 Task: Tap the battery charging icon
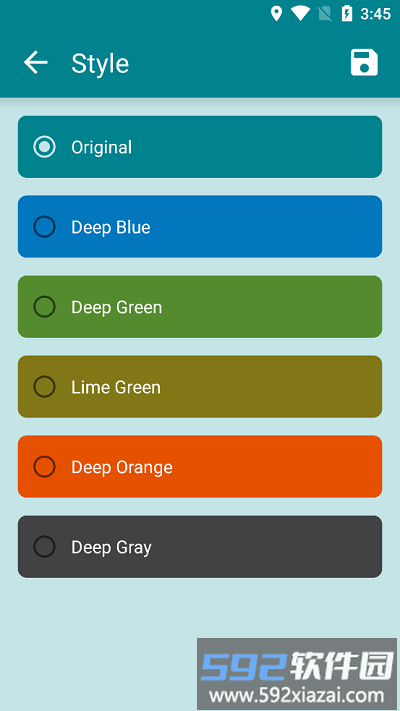pyautogui.click(x=346, y=14)
